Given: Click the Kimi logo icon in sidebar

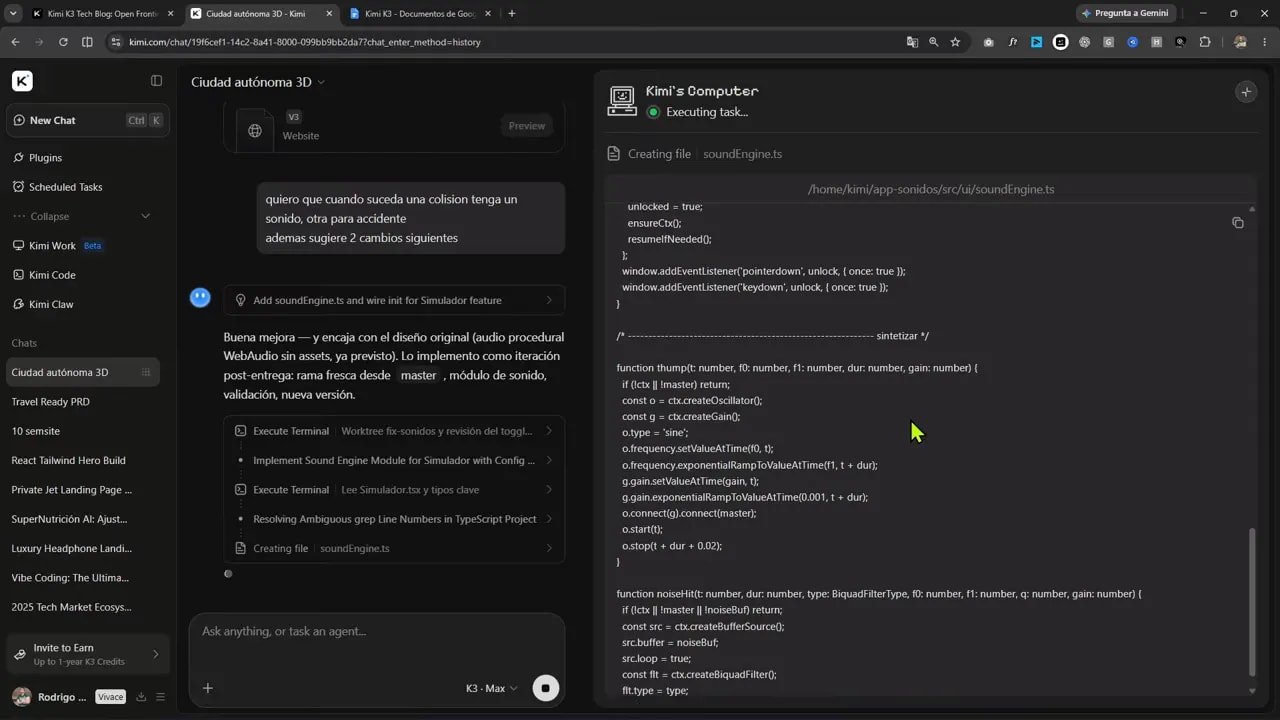Looking at the screenshot, I should pos(22,81).
